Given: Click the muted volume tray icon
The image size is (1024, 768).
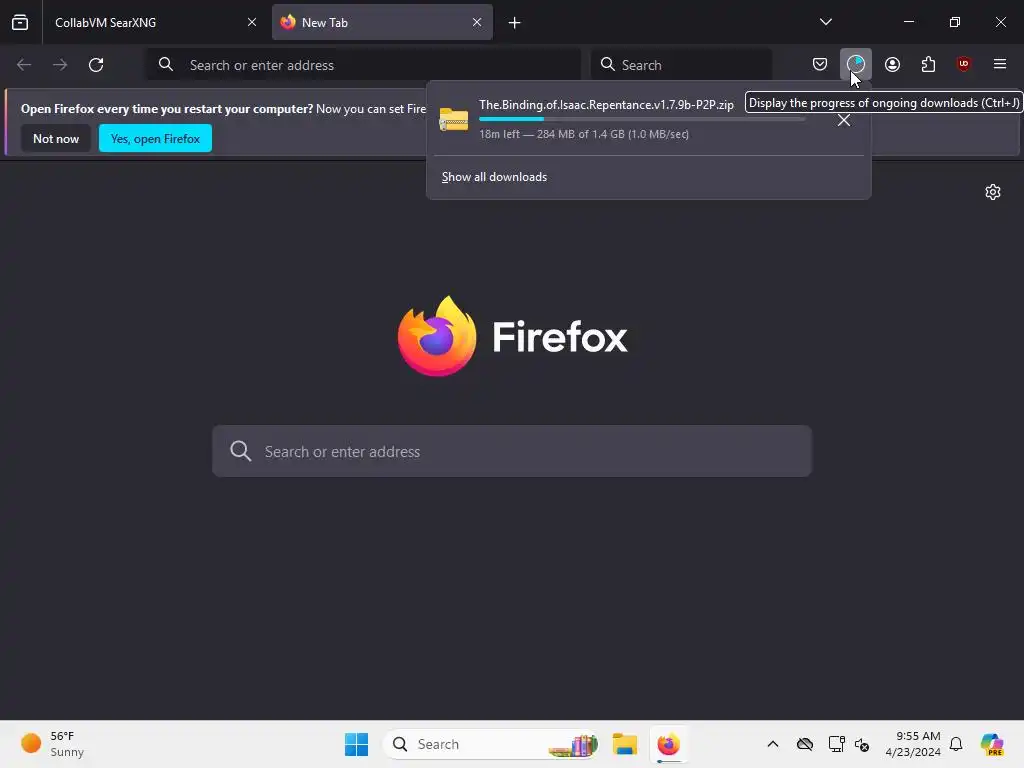Looking at the screenshot, I should point(861,744).
